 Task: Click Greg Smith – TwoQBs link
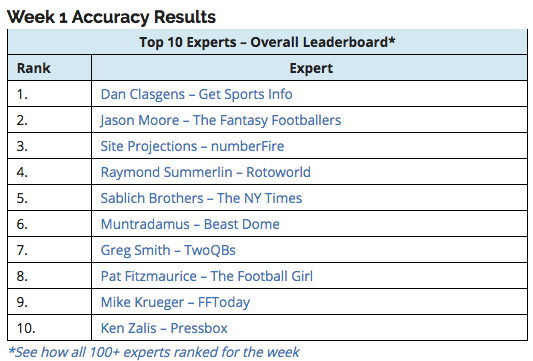coord(168,250)
